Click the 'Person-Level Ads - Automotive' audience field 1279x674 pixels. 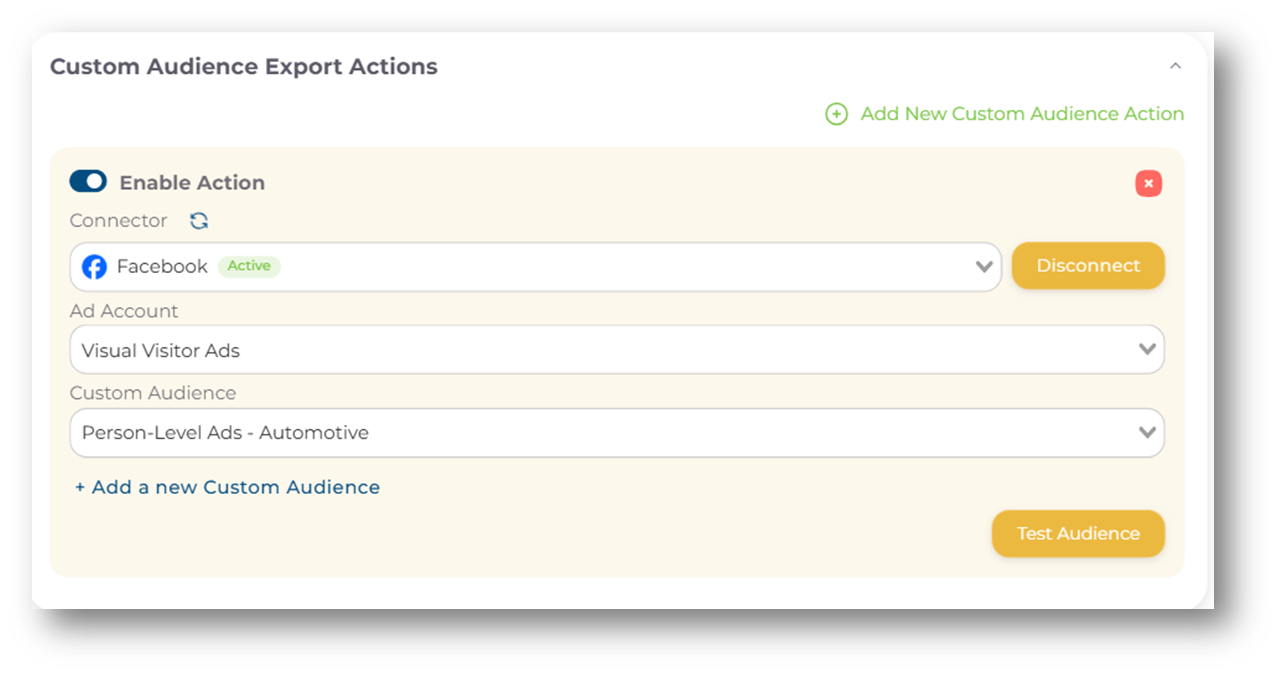(x=600, y=433)
